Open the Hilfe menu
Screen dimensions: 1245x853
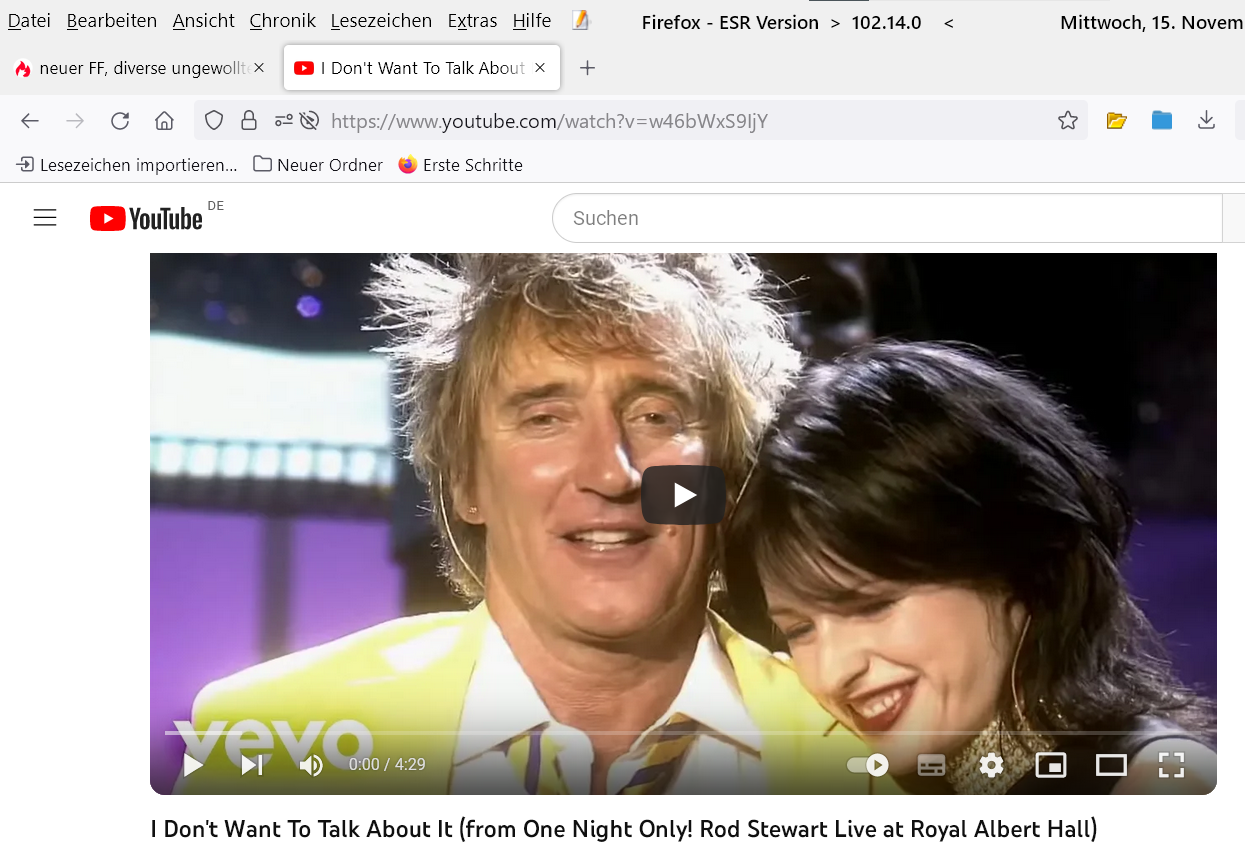(531, 21)
